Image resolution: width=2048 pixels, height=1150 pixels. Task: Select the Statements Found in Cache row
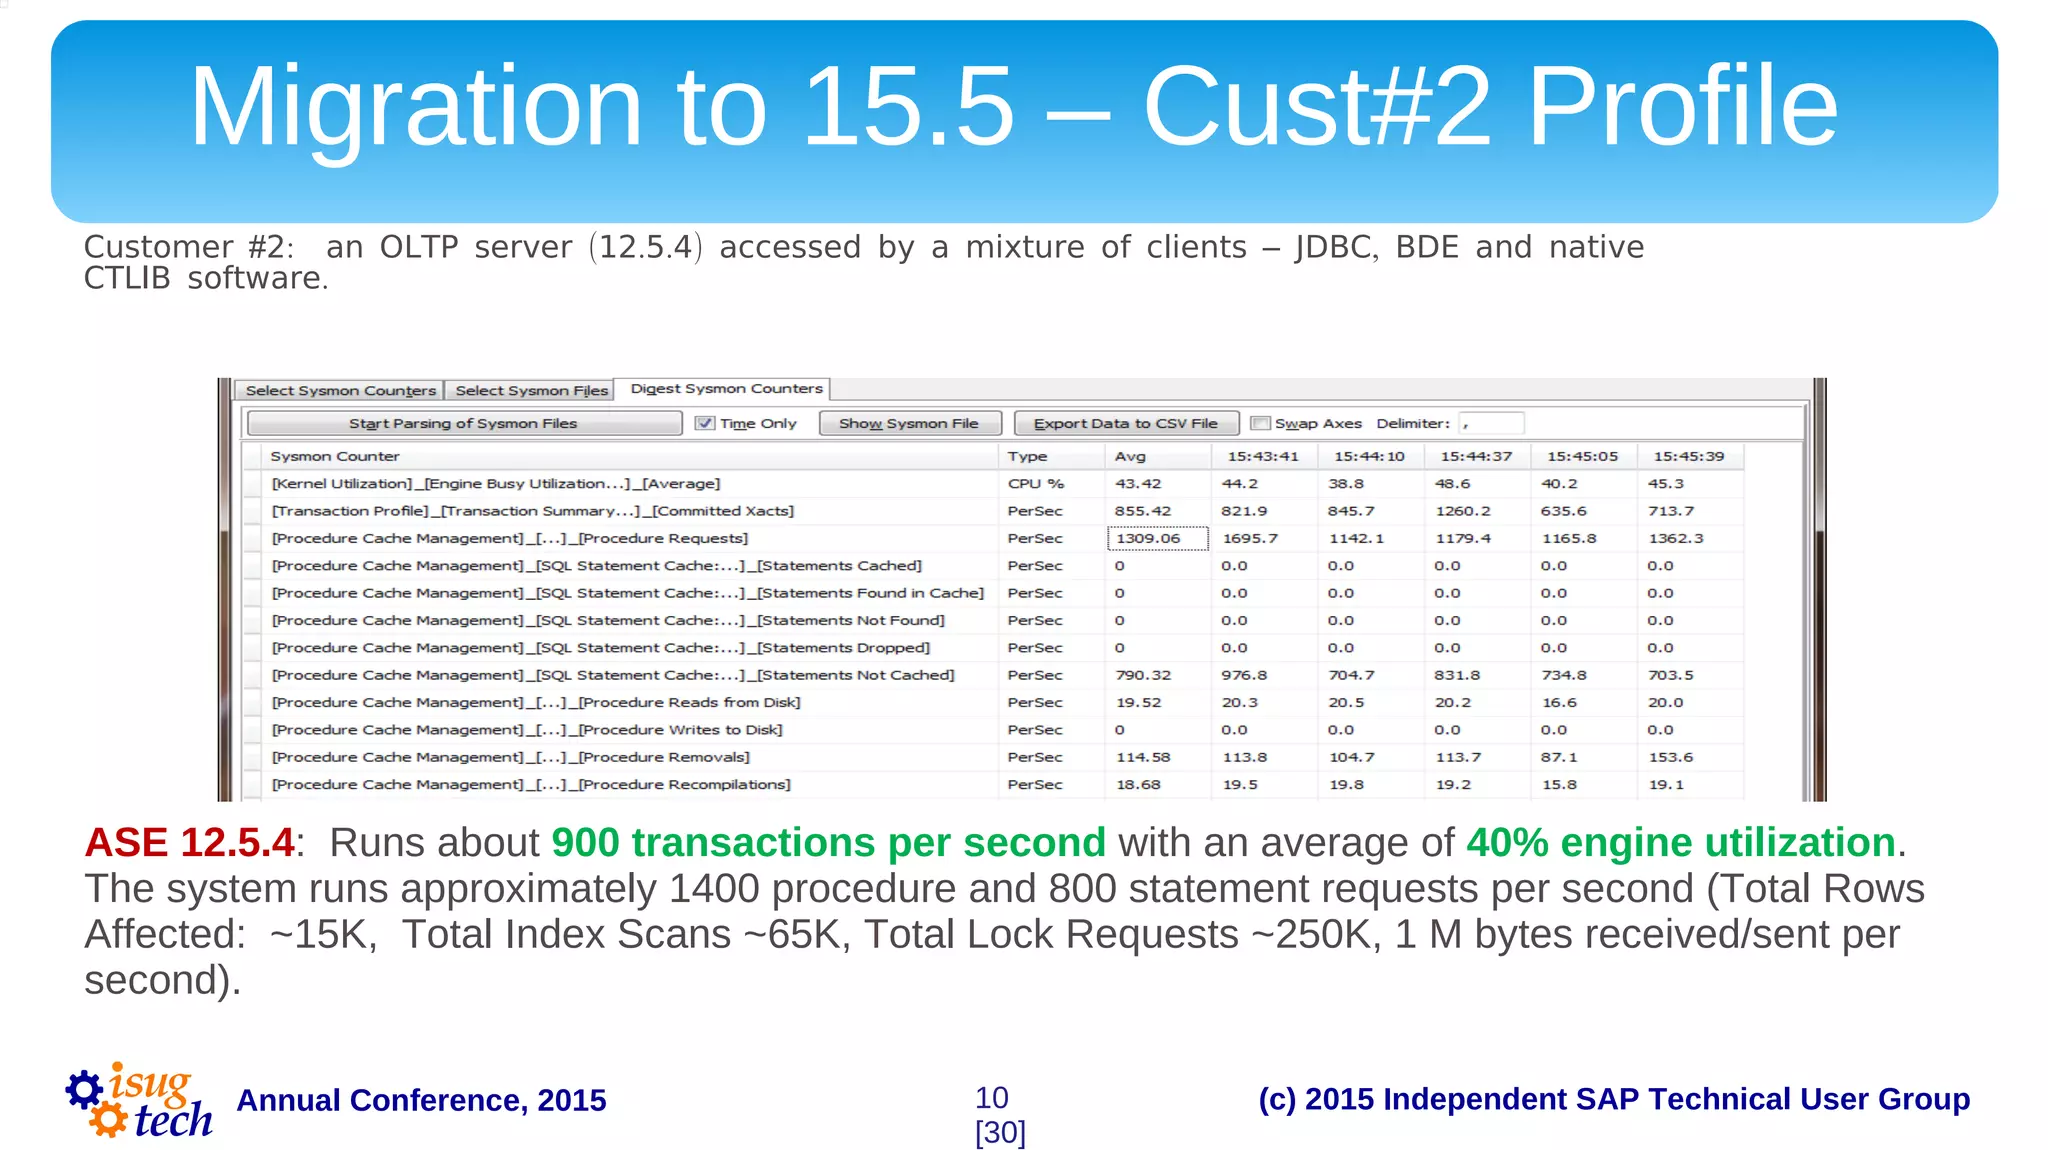click(x=994, y=593)
